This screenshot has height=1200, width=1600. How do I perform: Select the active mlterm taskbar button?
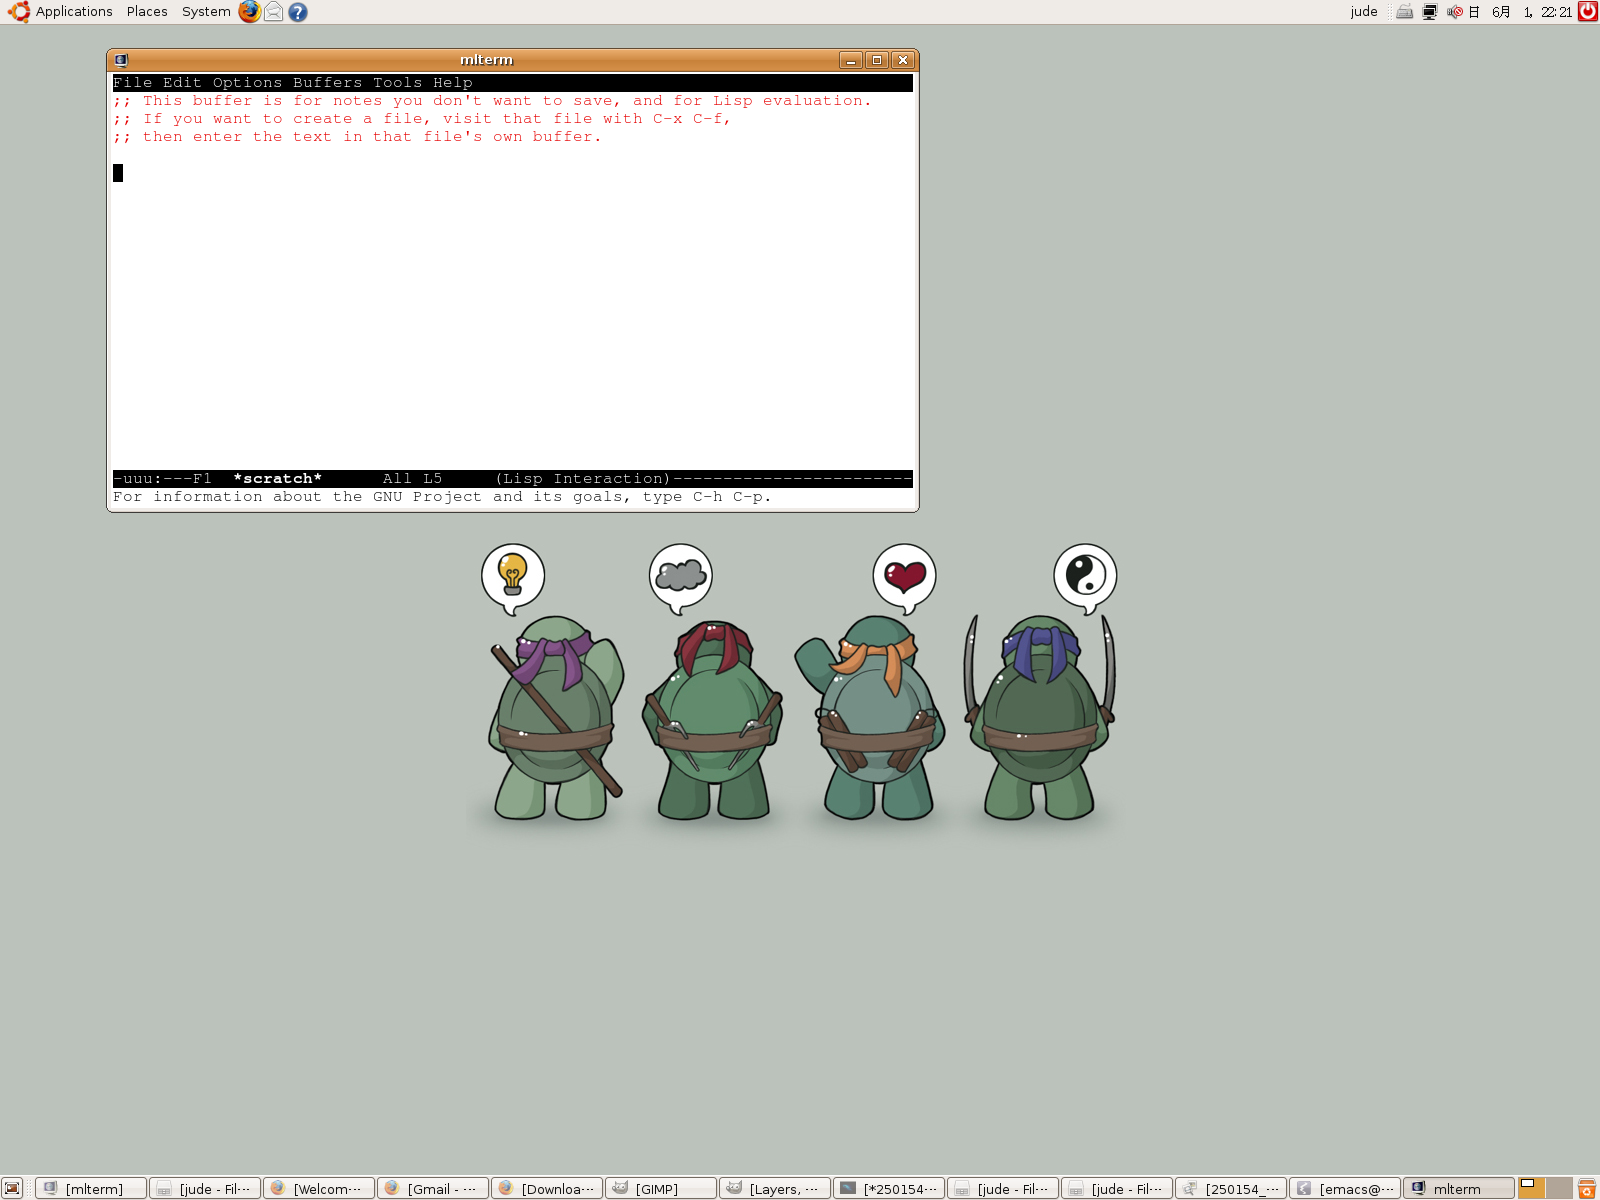[1460, 1188]
